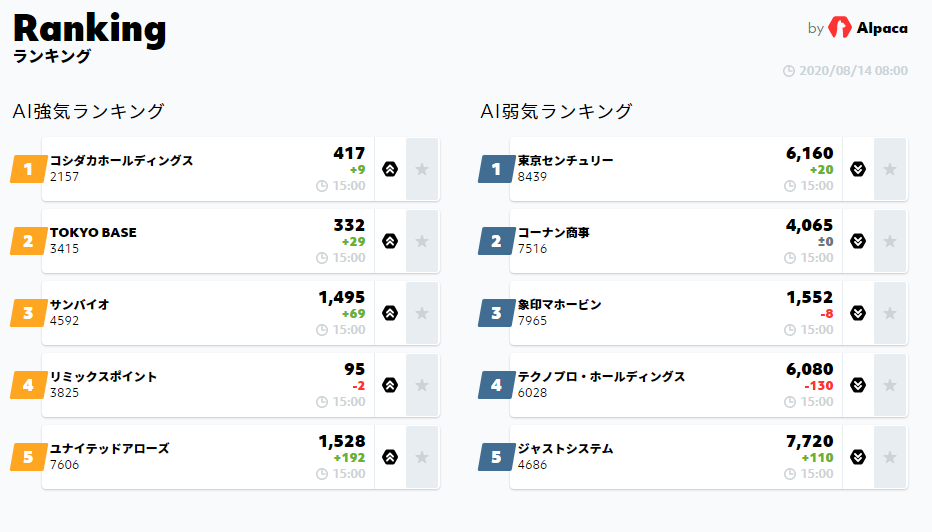This screenshot has width=932, height=532.
Task: Star the コーナン商事 stock row
Action: click(890, 241)
